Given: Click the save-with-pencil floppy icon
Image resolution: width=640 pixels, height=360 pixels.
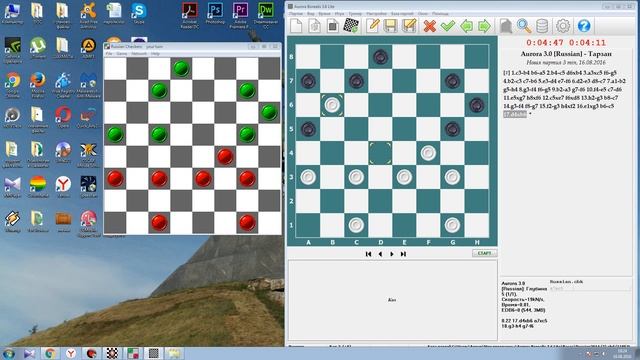Looking at the screenshot, I should pos(409,26).
